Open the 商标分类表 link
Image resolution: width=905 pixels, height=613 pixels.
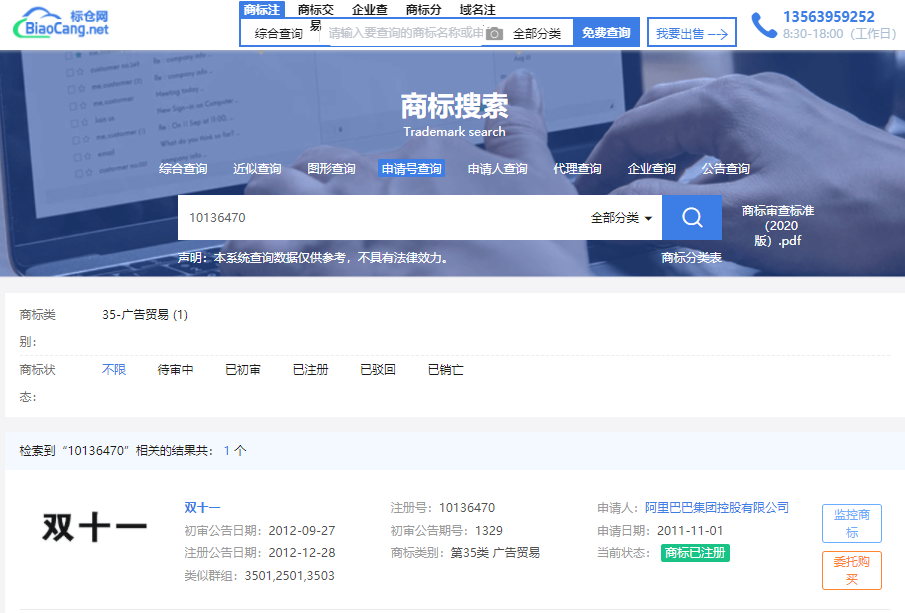coord(691,257)
